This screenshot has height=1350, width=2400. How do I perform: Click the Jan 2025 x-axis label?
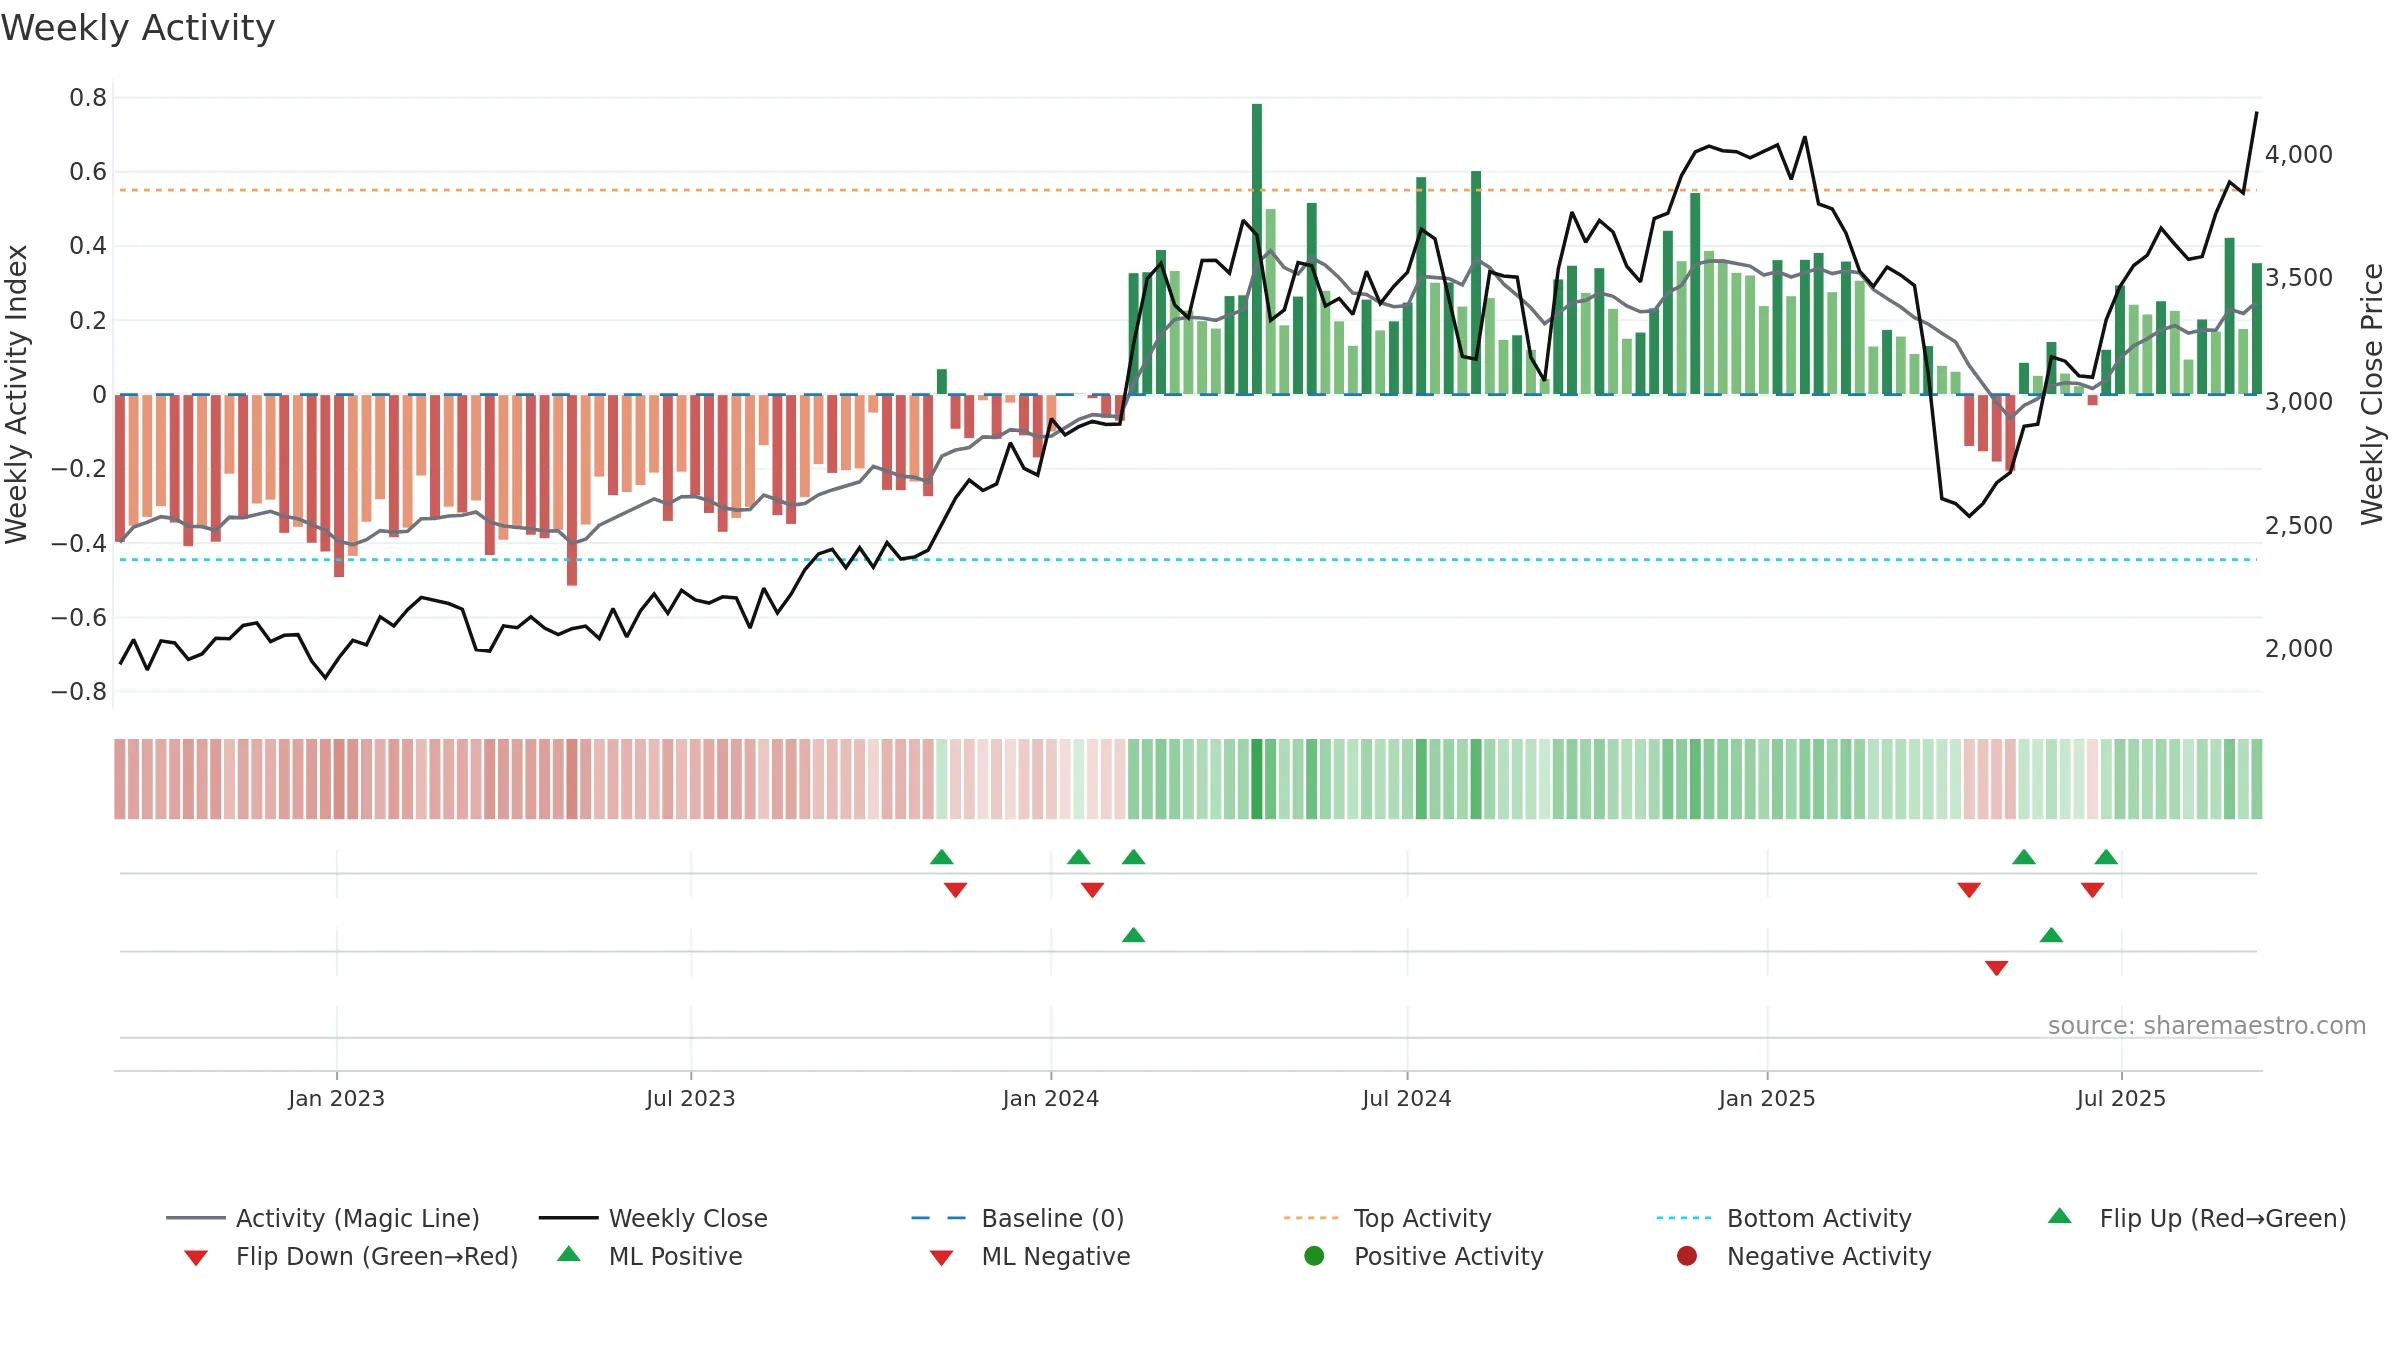click(x=1767, y=1098)
